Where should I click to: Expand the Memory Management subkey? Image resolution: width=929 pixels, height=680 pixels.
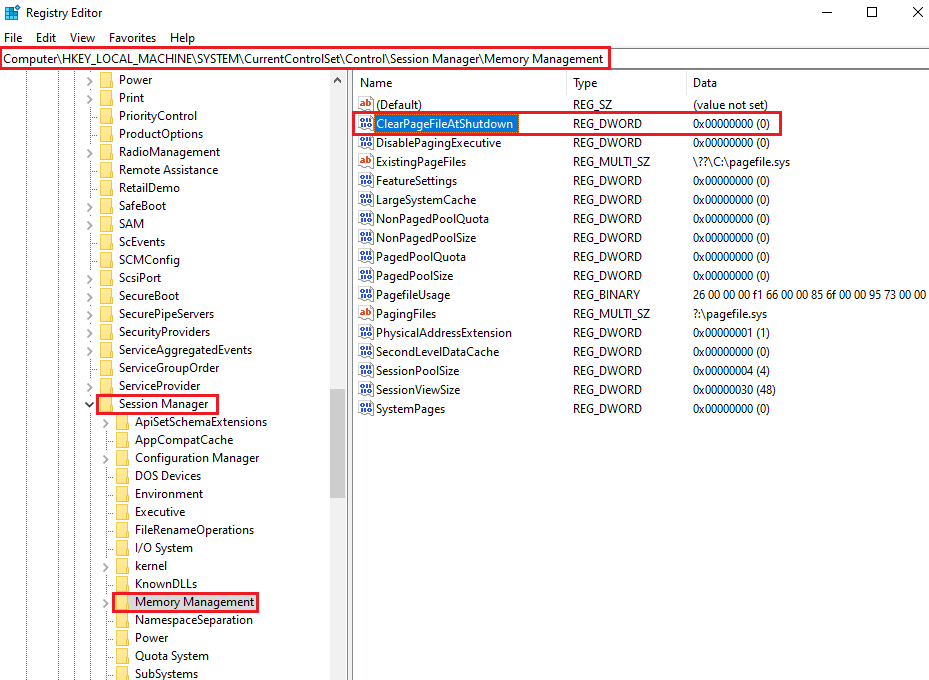click(105, 603)
